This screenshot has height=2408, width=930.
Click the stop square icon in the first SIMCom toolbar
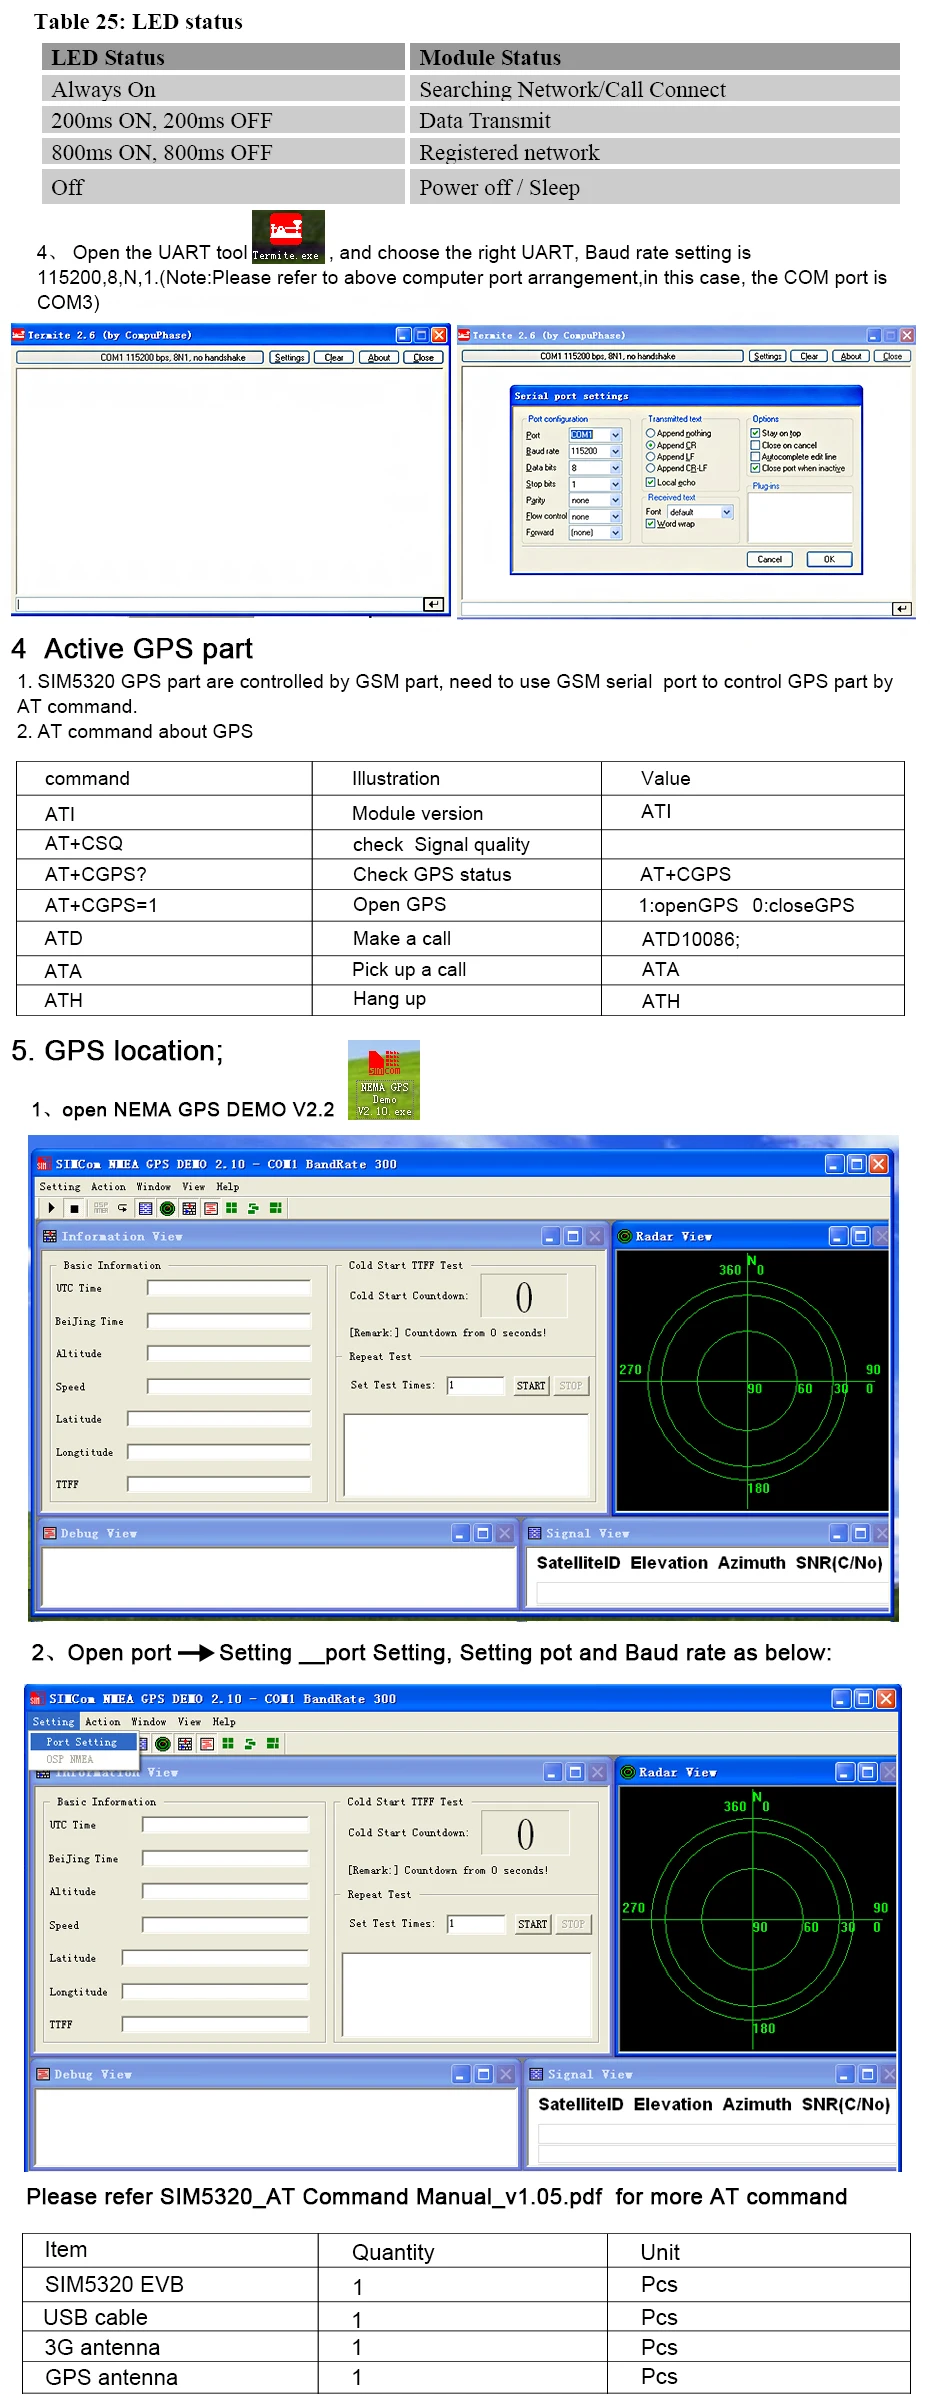74,1208
